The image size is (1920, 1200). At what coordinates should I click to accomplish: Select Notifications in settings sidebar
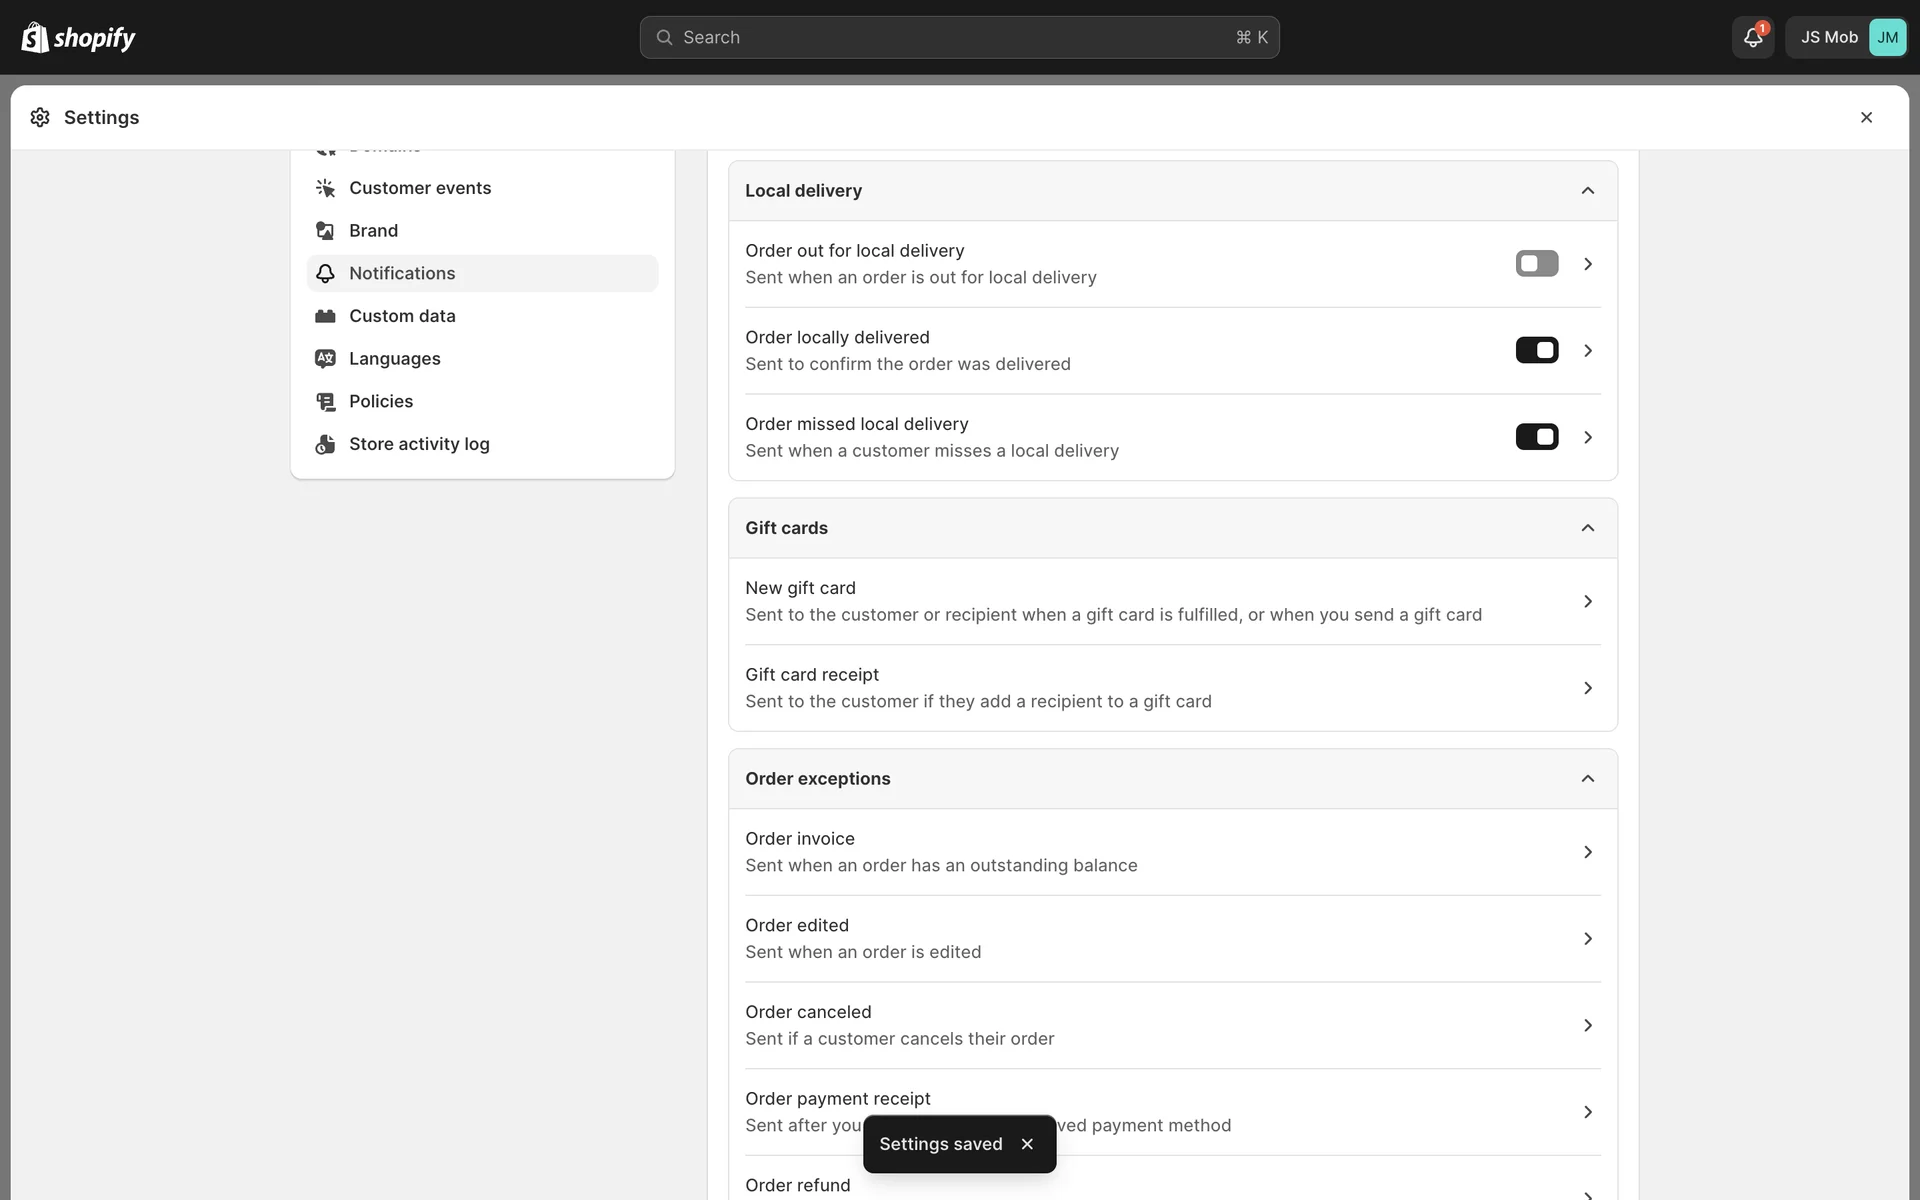[402, 273]
